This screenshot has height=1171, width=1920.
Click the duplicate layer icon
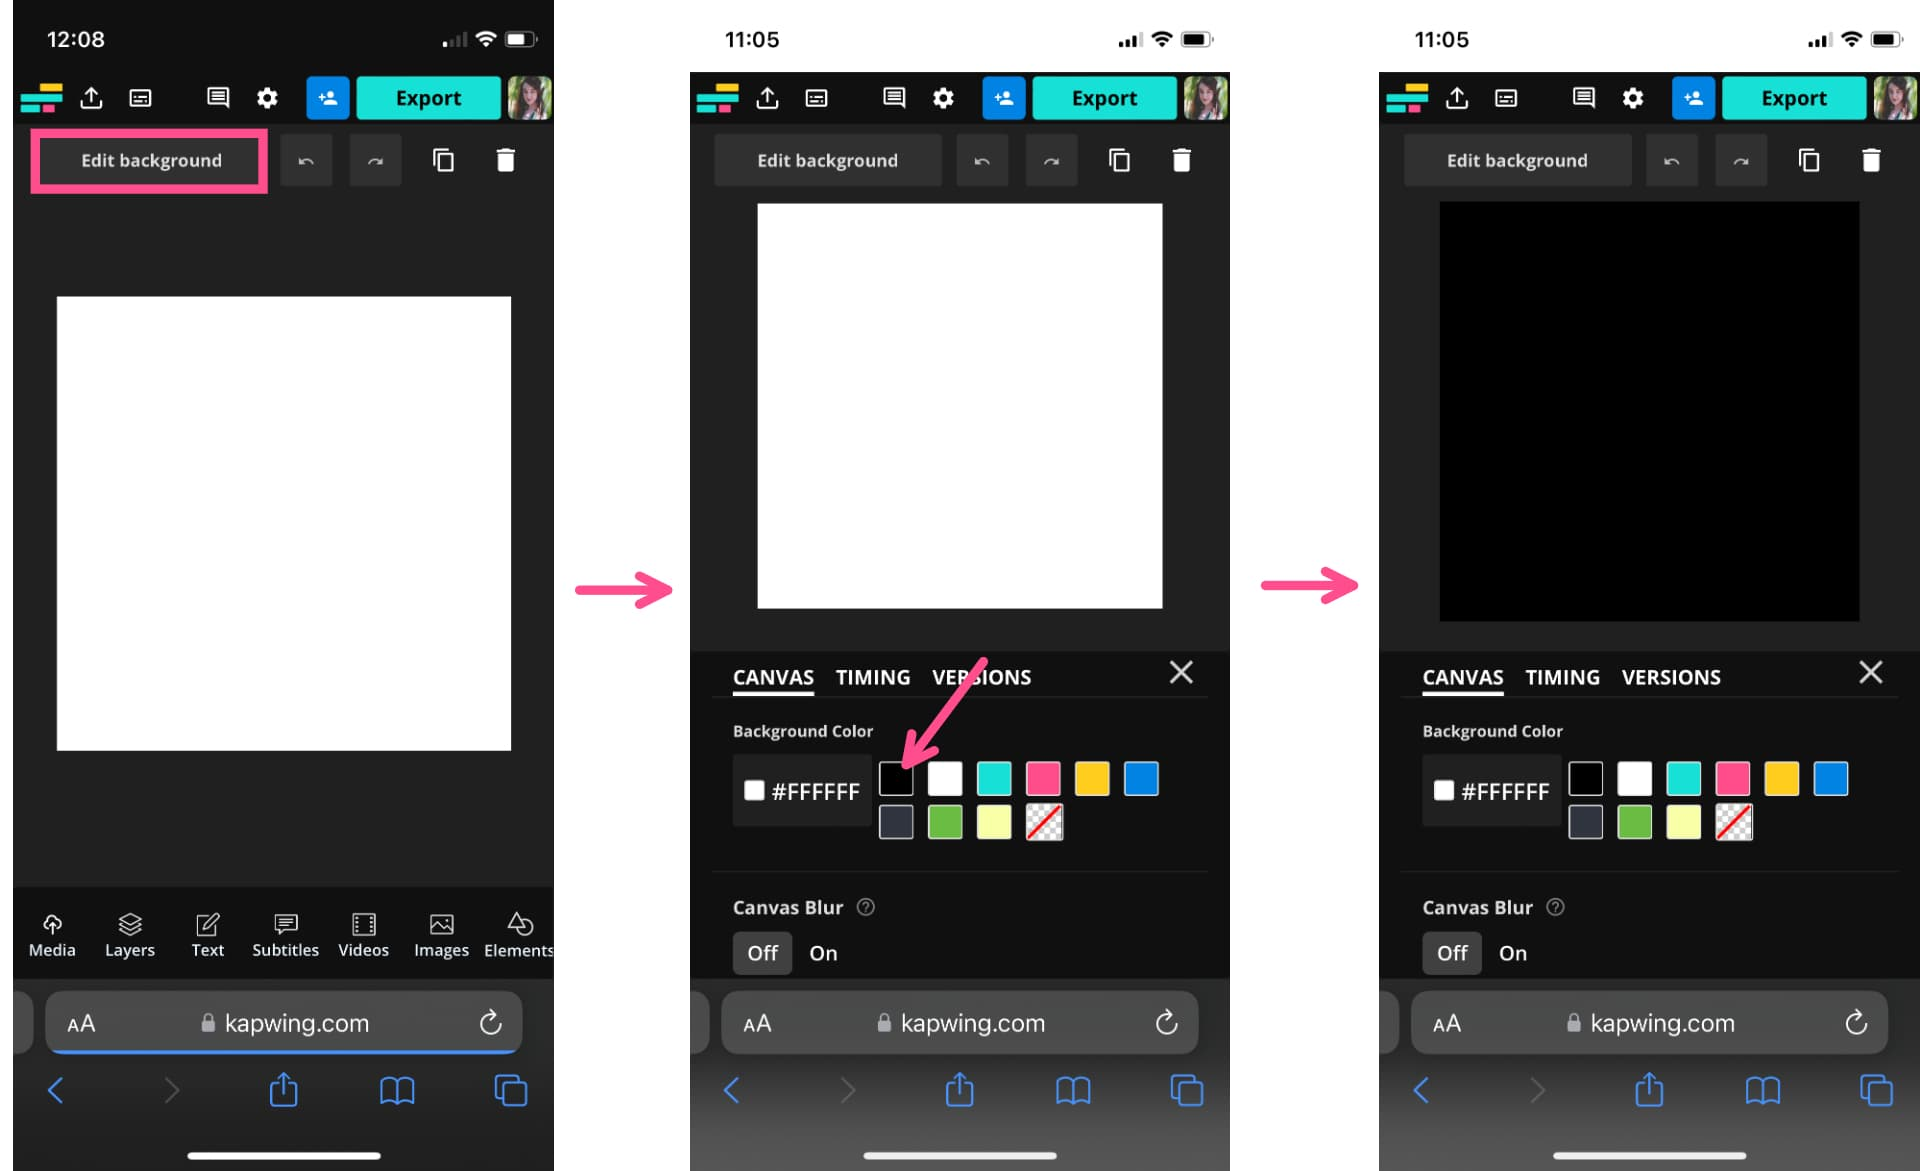pyautogui.click(x=443, y=159)
